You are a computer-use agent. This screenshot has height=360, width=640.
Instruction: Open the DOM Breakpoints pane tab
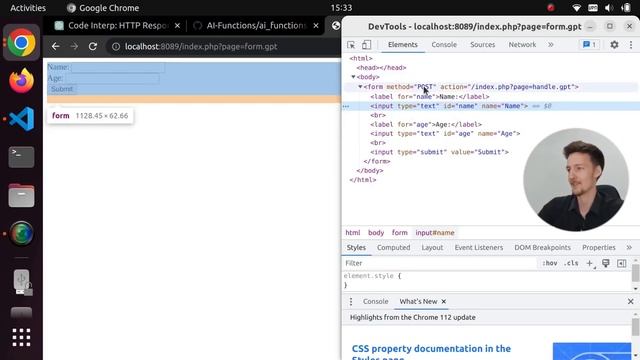click(x=542, y=247)
